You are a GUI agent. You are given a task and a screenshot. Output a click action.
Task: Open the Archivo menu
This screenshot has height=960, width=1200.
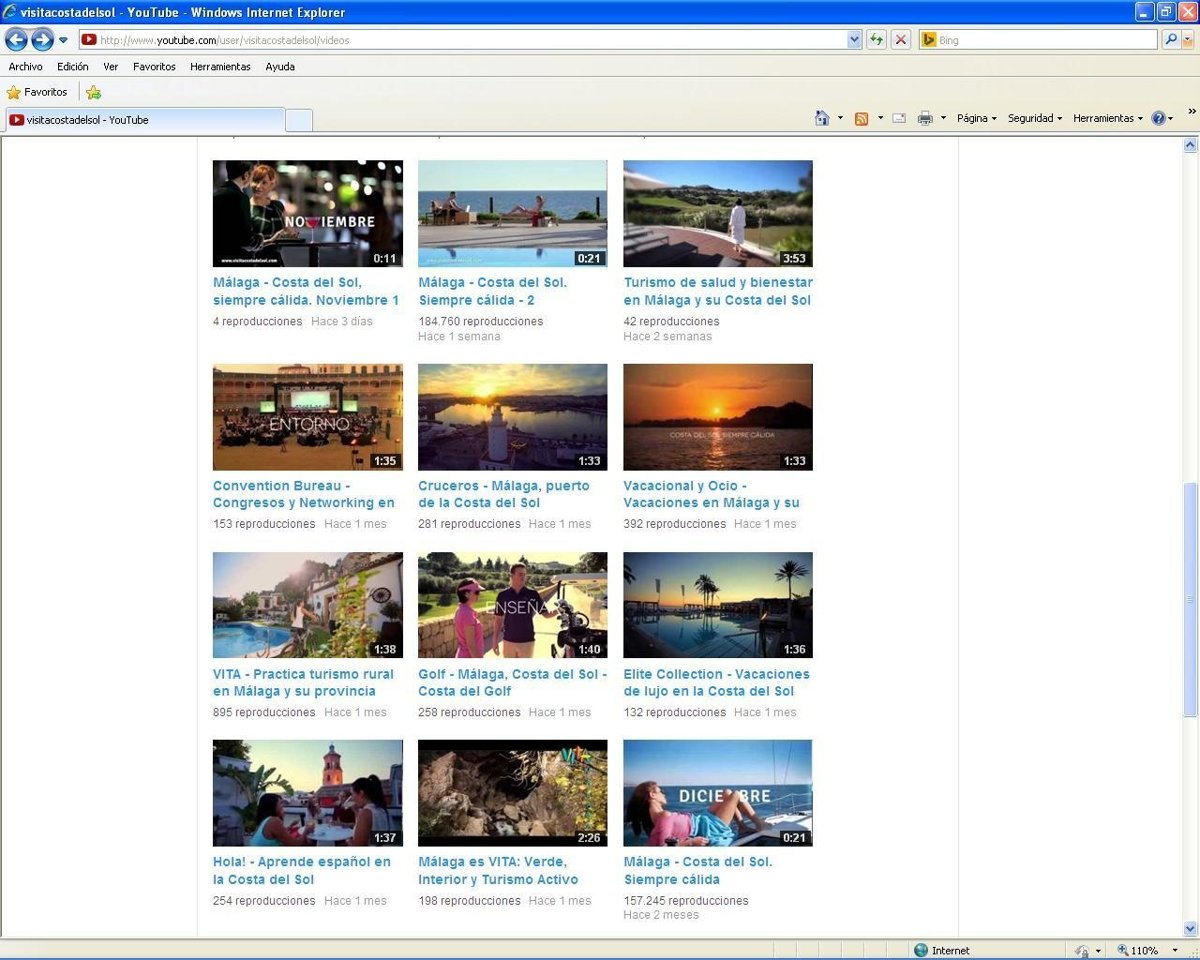coord(26,67)
